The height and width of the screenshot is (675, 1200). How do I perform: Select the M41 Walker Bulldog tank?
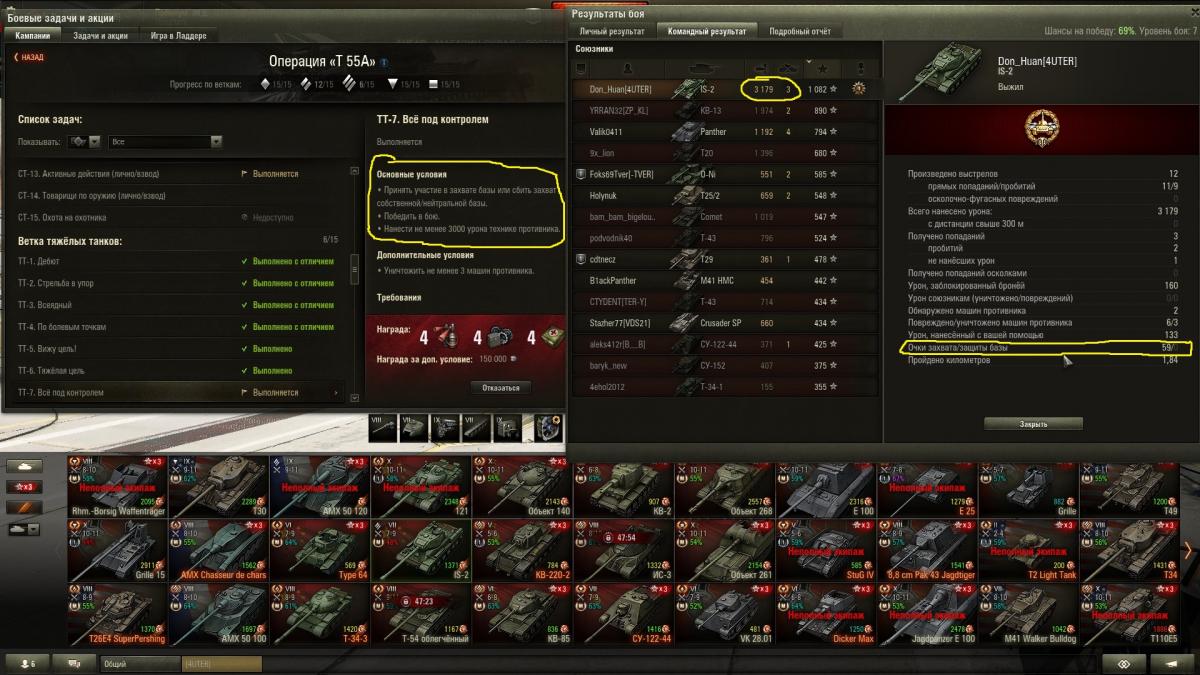(x=1027, y=613)
